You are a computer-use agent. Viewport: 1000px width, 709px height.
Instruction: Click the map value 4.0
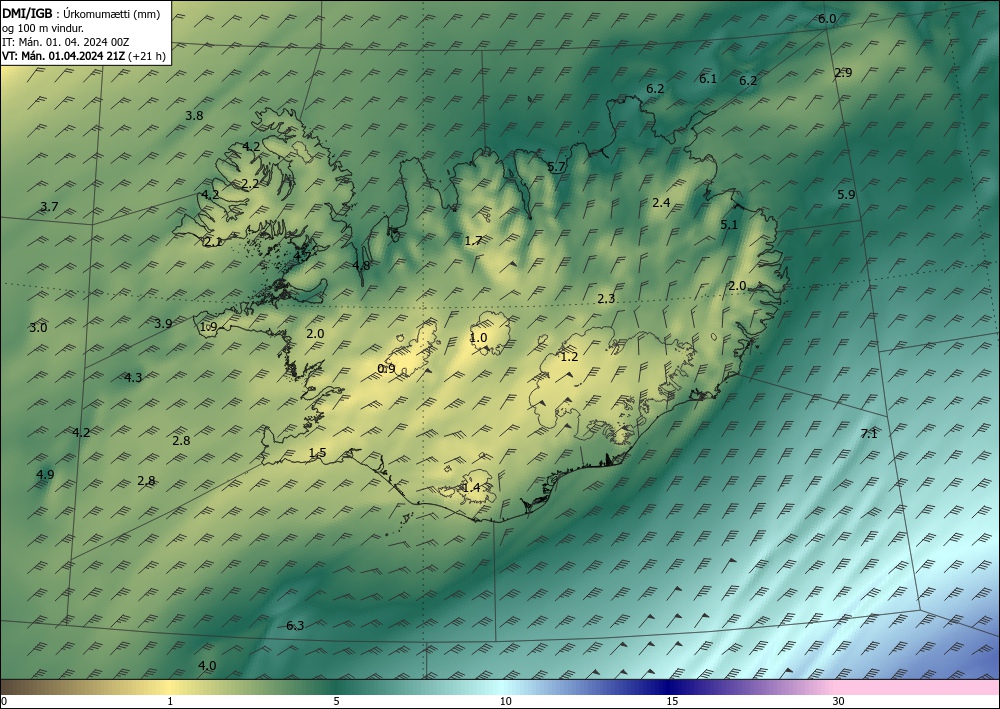coord(207,666)
